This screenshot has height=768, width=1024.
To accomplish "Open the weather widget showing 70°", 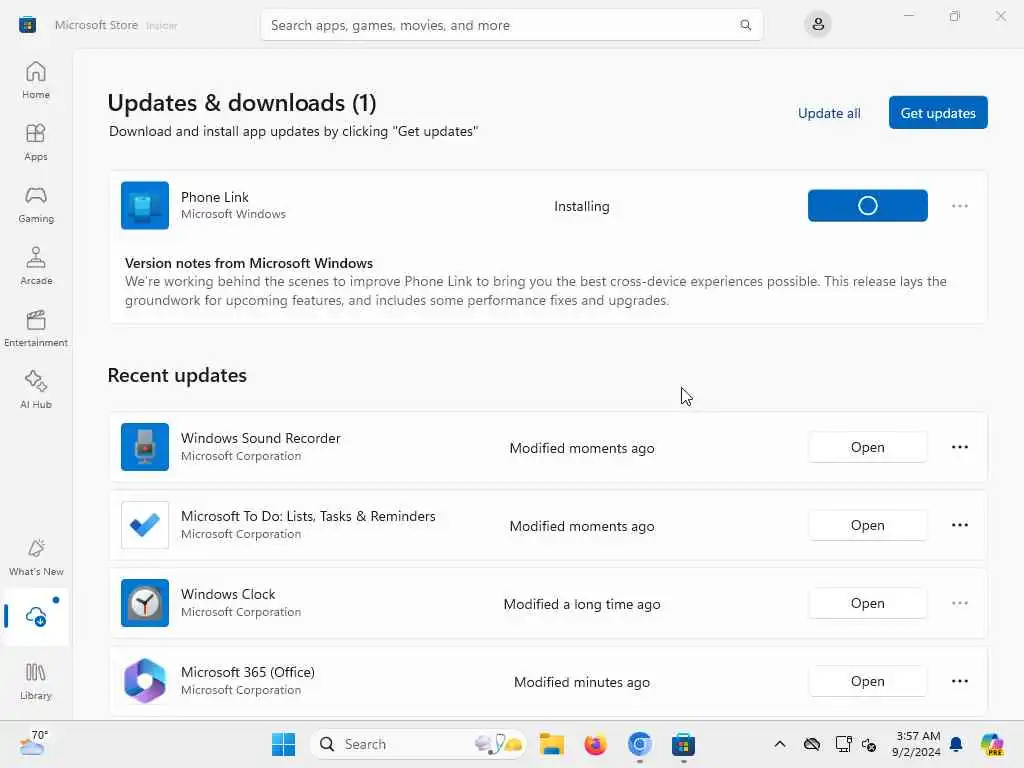I will point(33,743).
